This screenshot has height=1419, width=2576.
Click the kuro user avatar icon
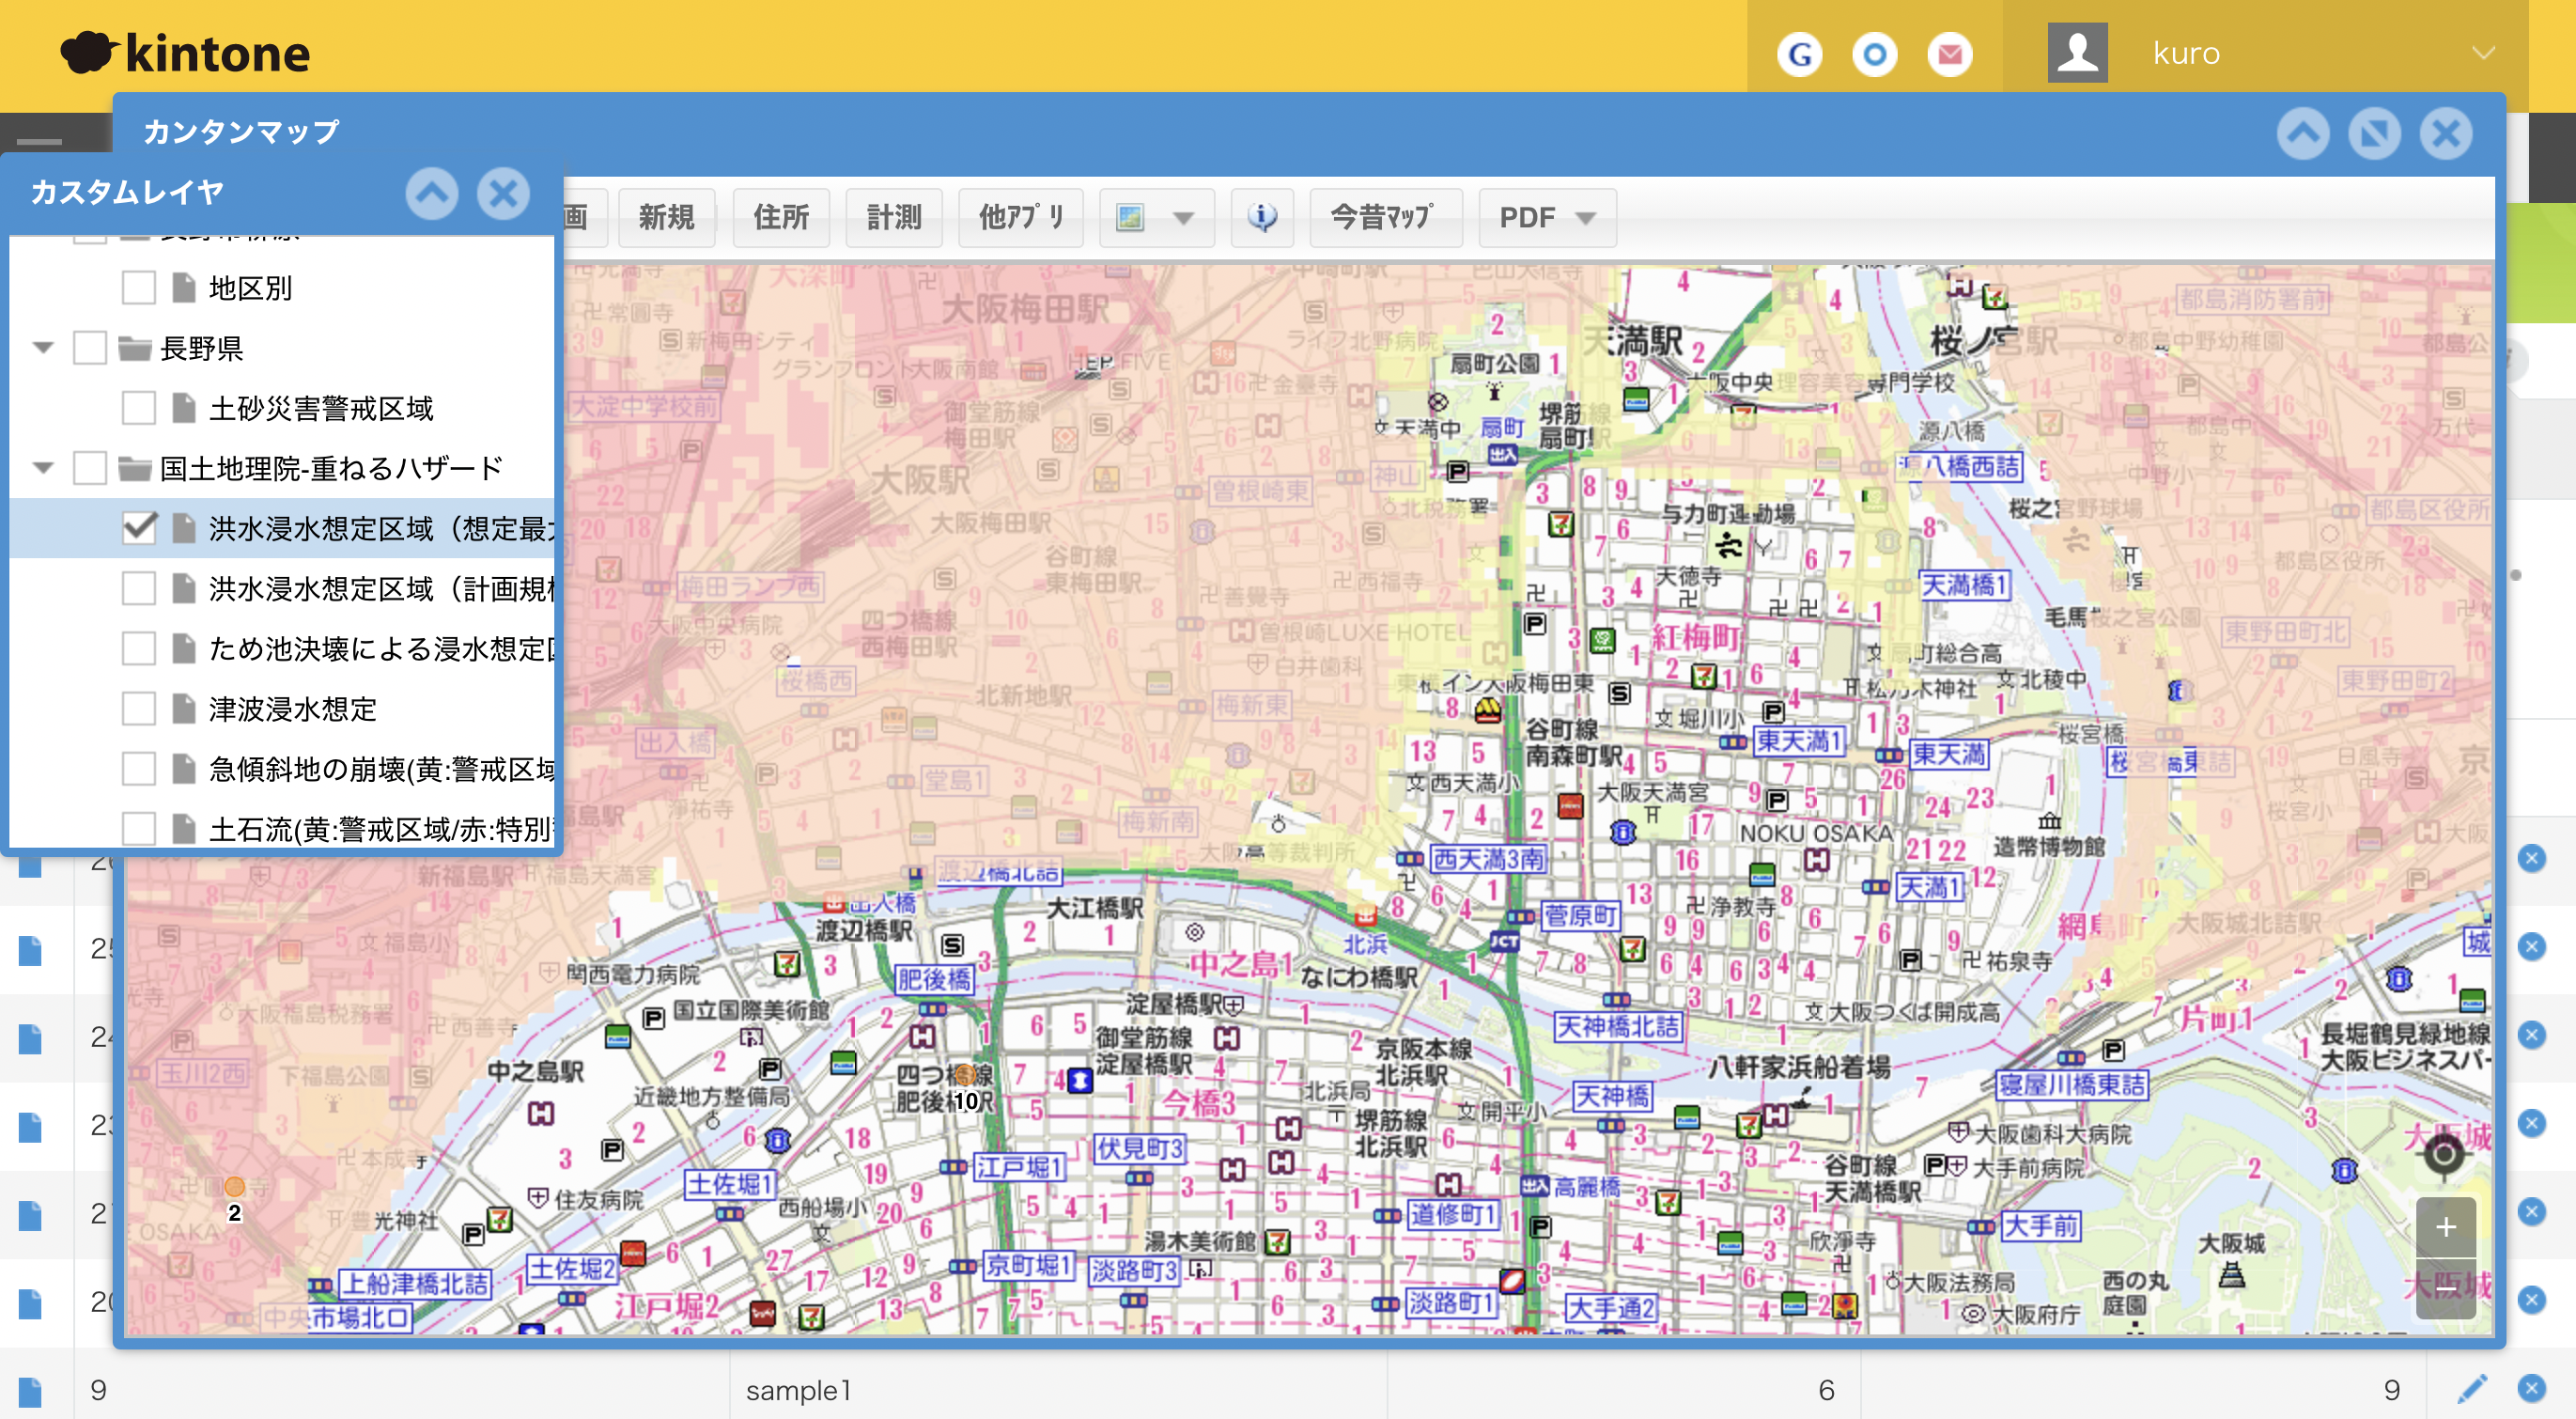click(x=2077, y=52)
